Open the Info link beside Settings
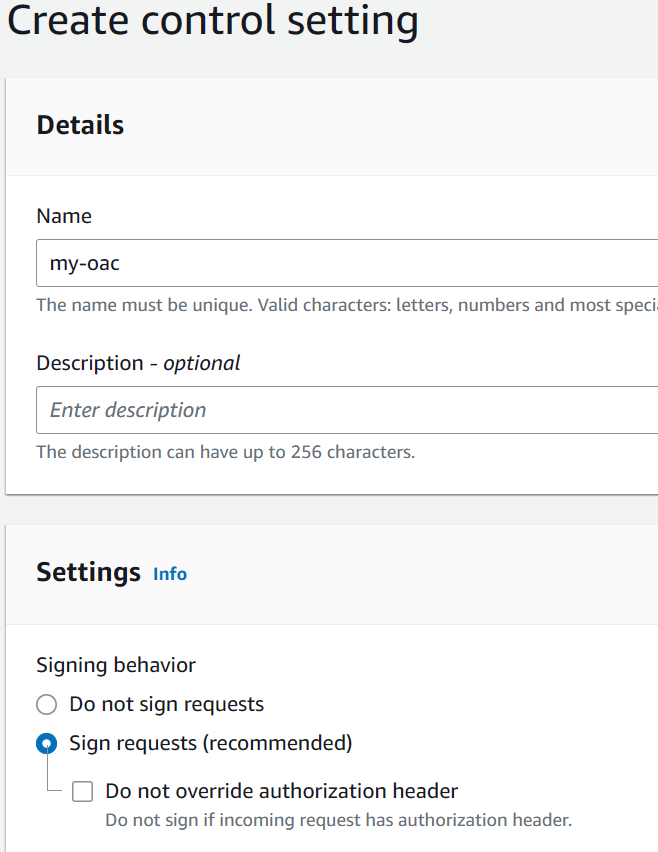Screen dimensions: 658x852 [170, 574]
